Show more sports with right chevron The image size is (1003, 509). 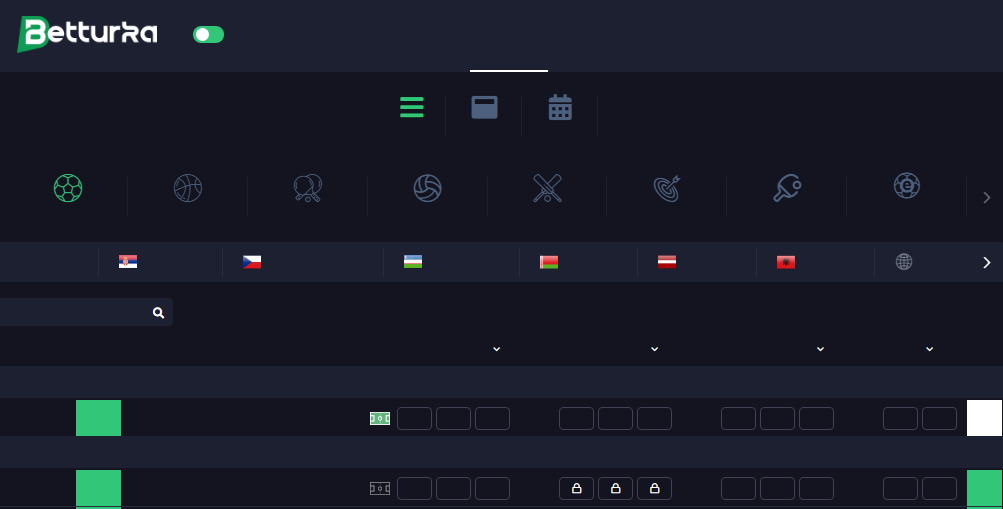click(986, 198)
